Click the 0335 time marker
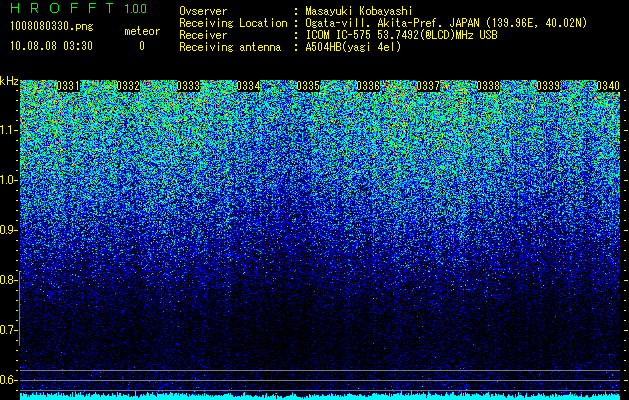The height and width of the screenshot is (400, 629). [x=308, y=86]
